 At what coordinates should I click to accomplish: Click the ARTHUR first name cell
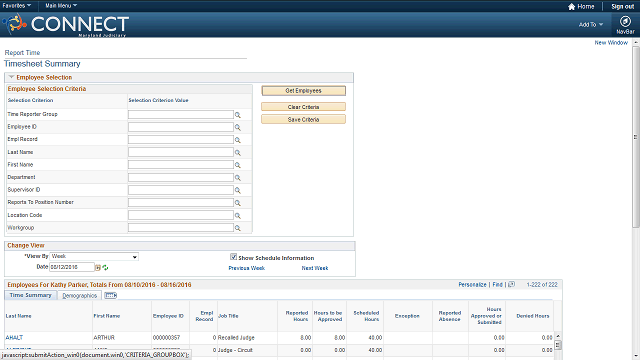(x=104, y=338)
